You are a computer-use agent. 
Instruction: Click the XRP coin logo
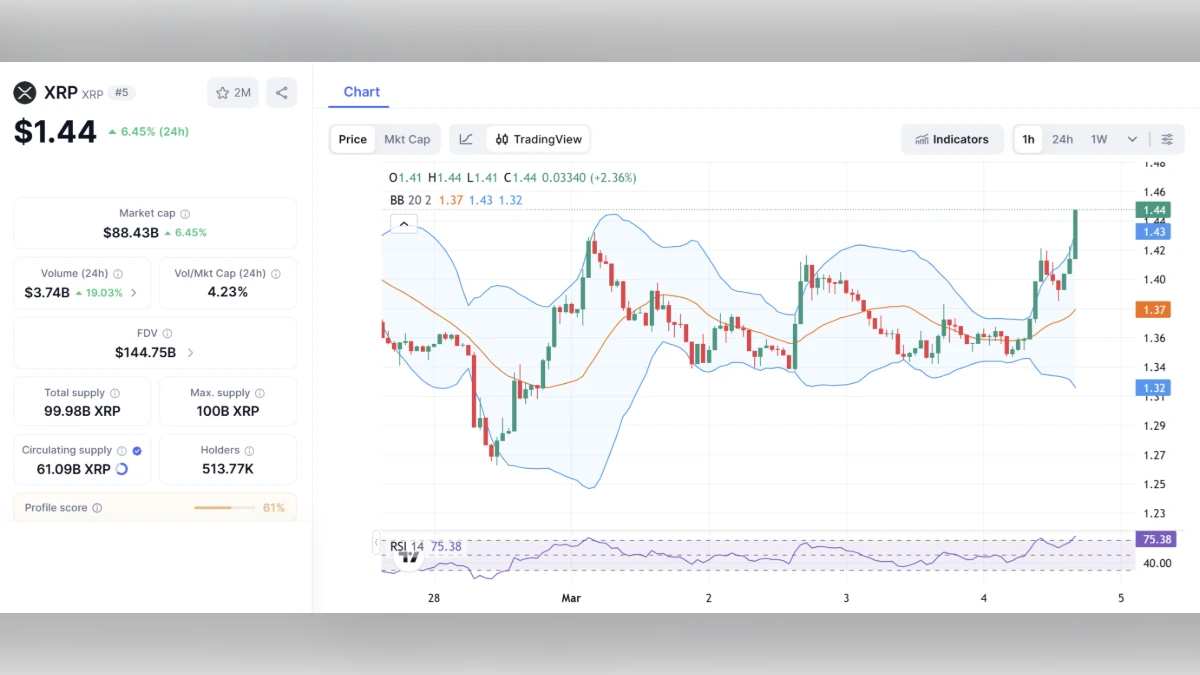[26, 92]
